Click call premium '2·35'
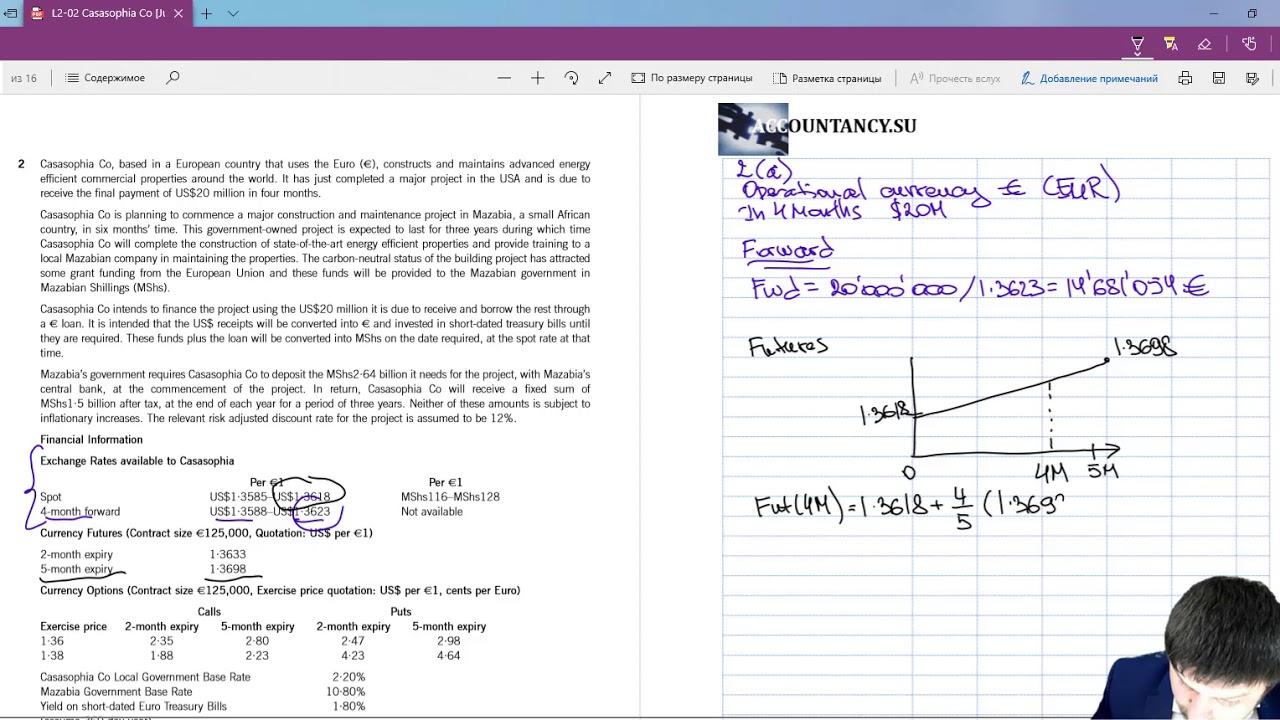This screenshot has height=720, width=1280. point(161,641)
